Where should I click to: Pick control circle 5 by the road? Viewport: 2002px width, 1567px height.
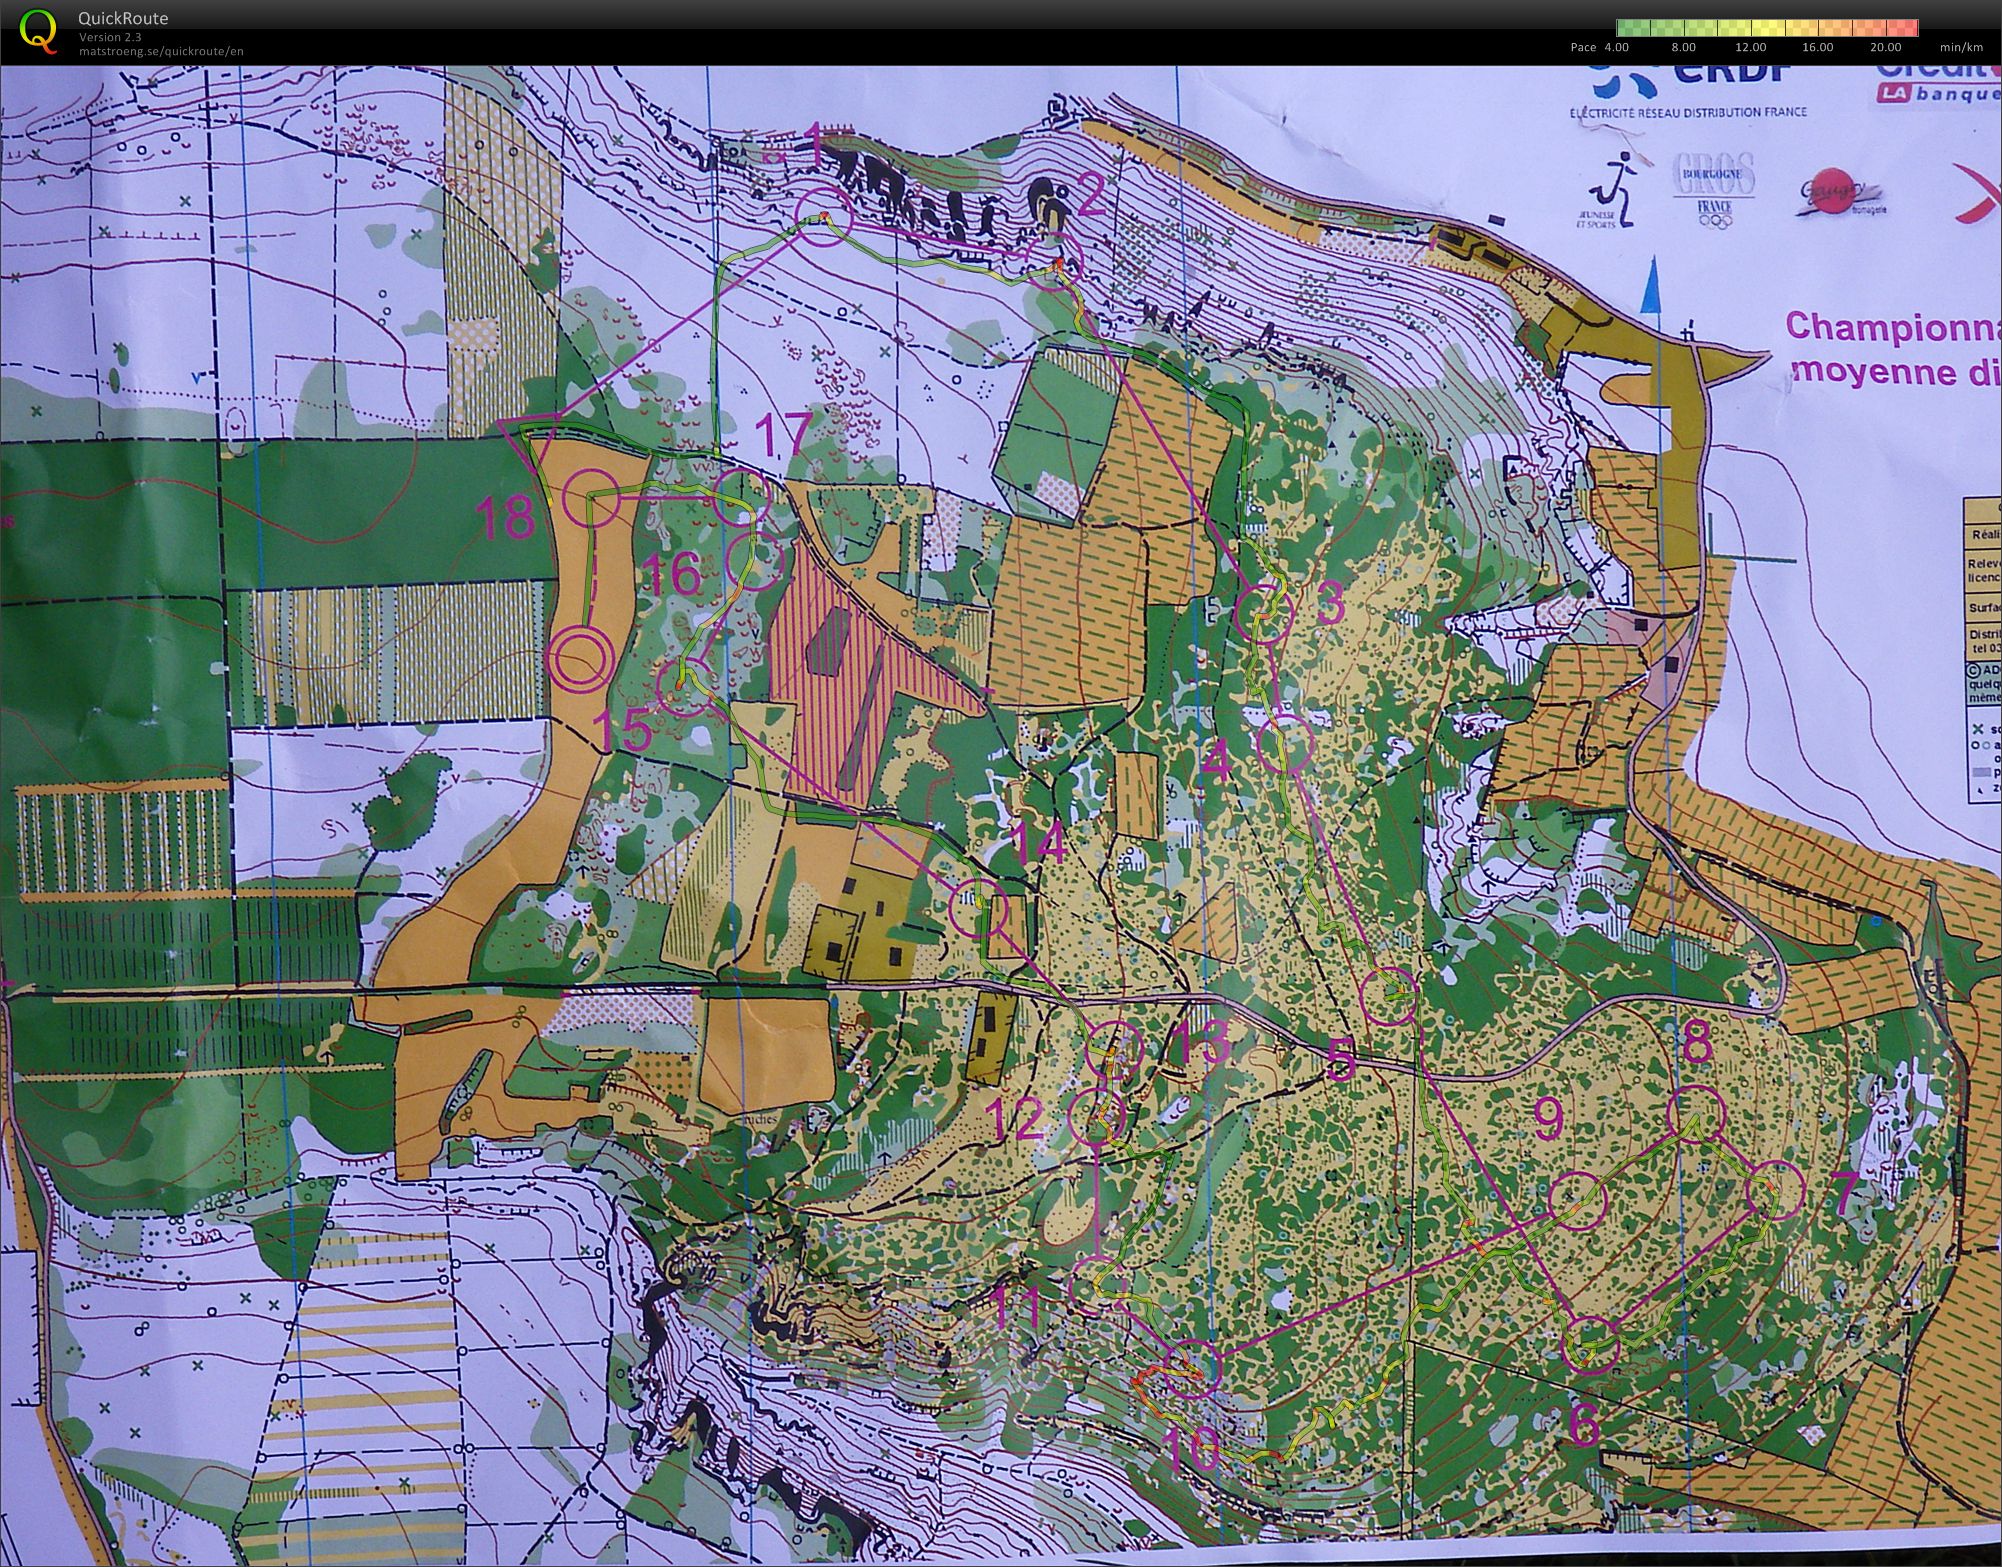pos(1389,995)
